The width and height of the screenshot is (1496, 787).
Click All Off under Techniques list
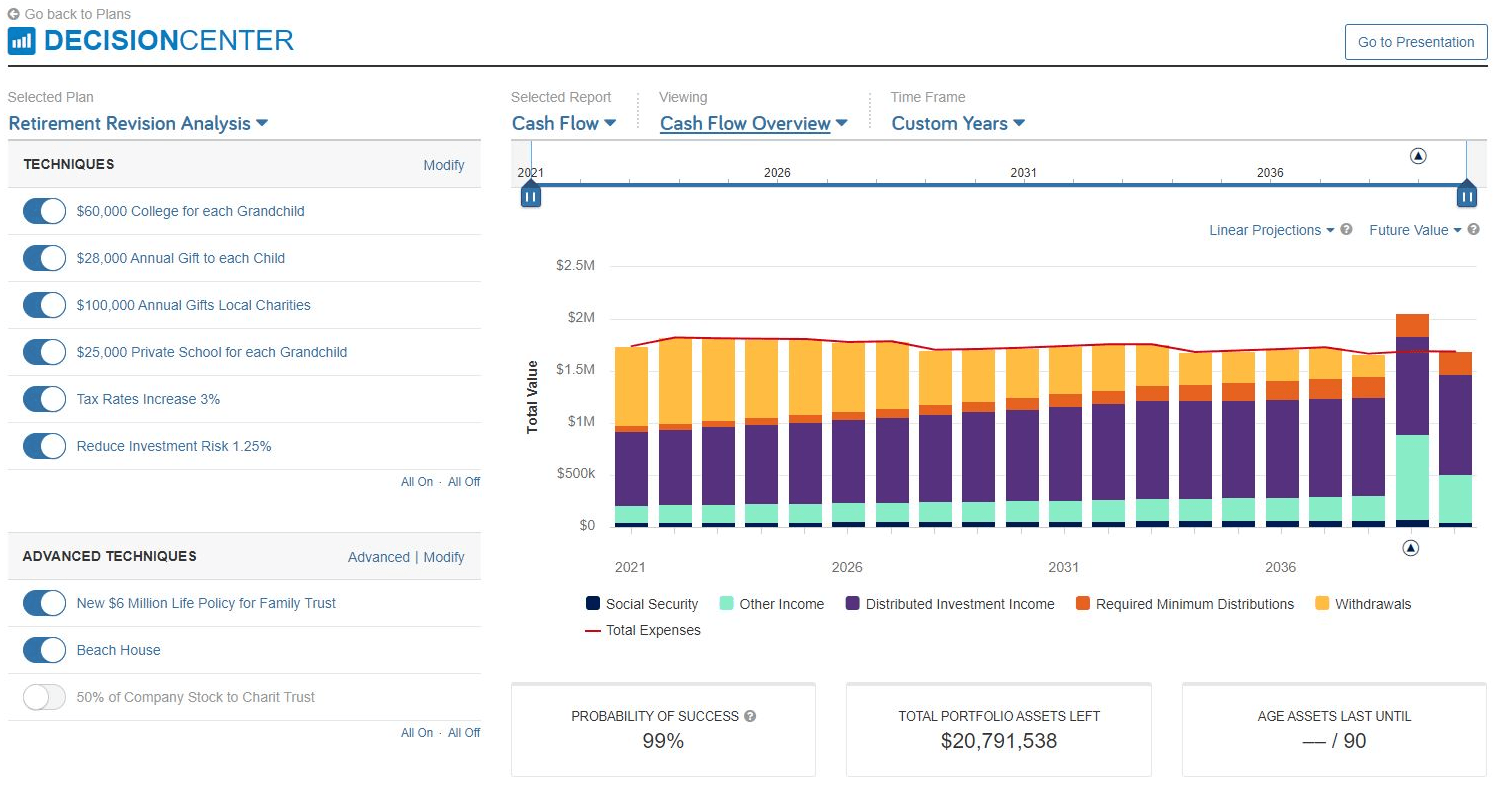click(x=464, y=482)
